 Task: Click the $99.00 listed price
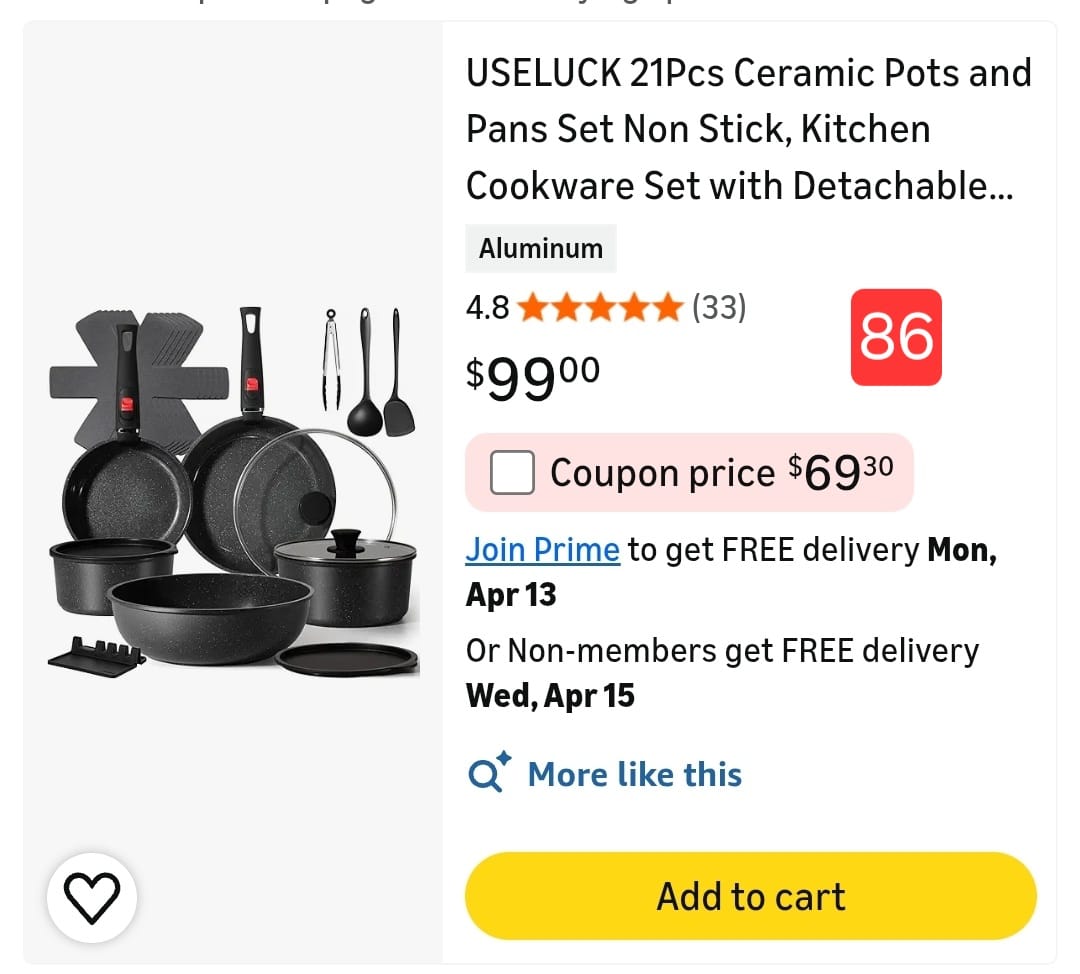click(x=533, y=377)
